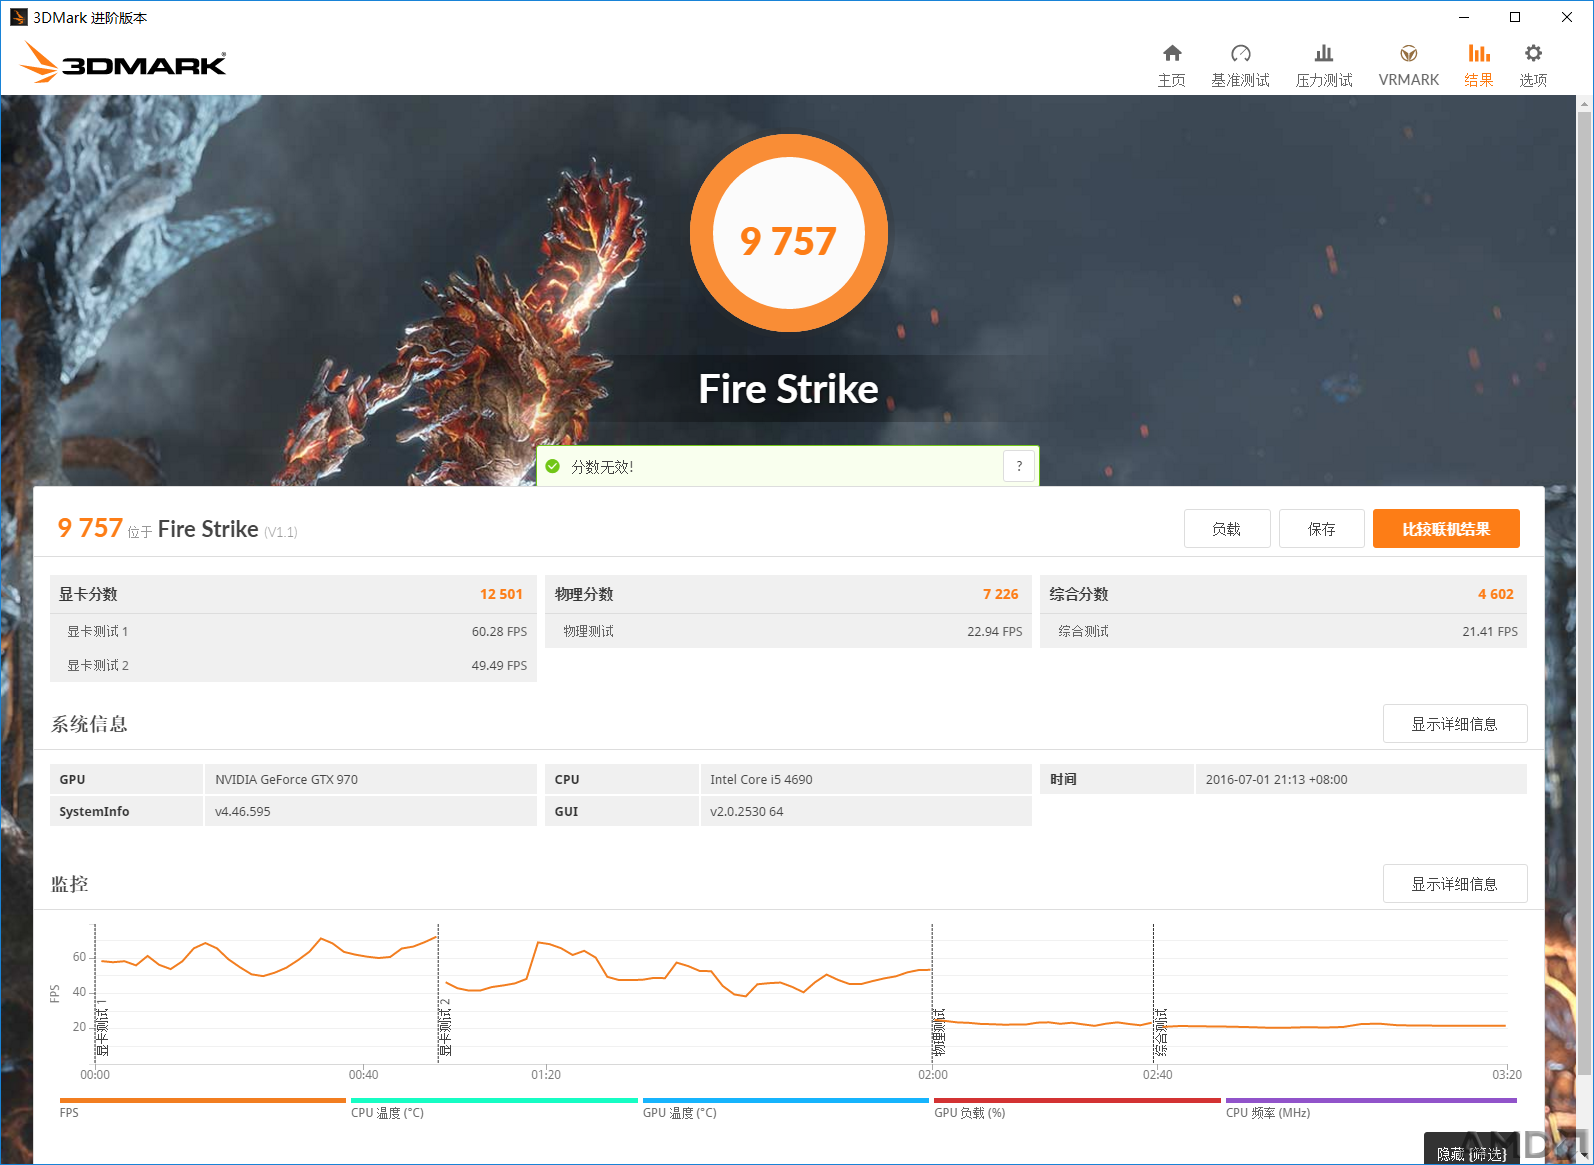Click the Fire Strike banner title
The height and width of the screenshot is (1165, 1594).
click(x=788, y=389)
